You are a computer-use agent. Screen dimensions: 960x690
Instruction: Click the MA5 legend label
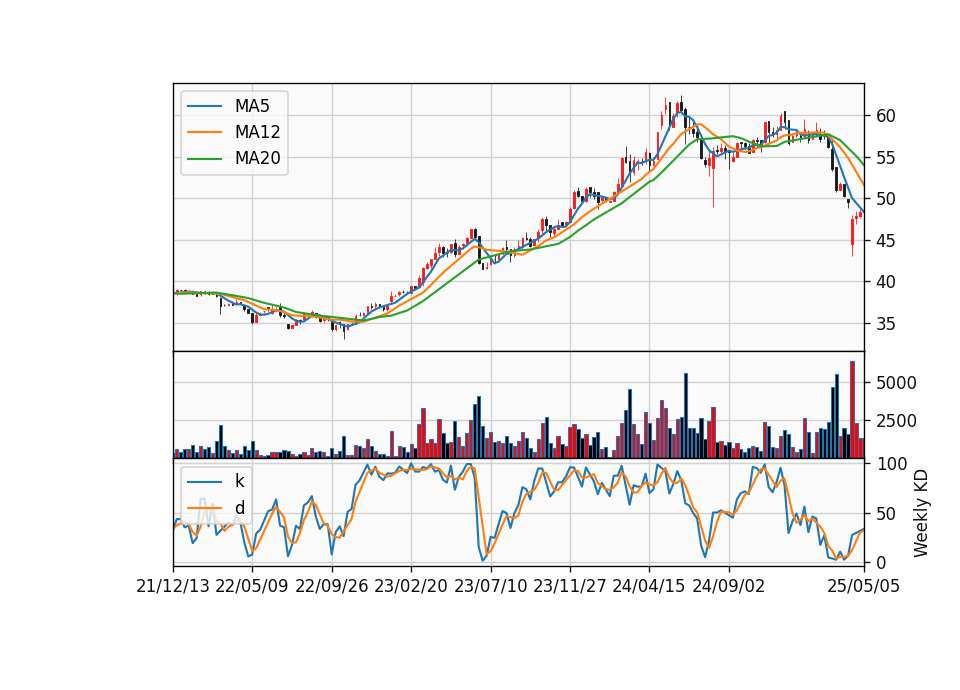[252, 106]
